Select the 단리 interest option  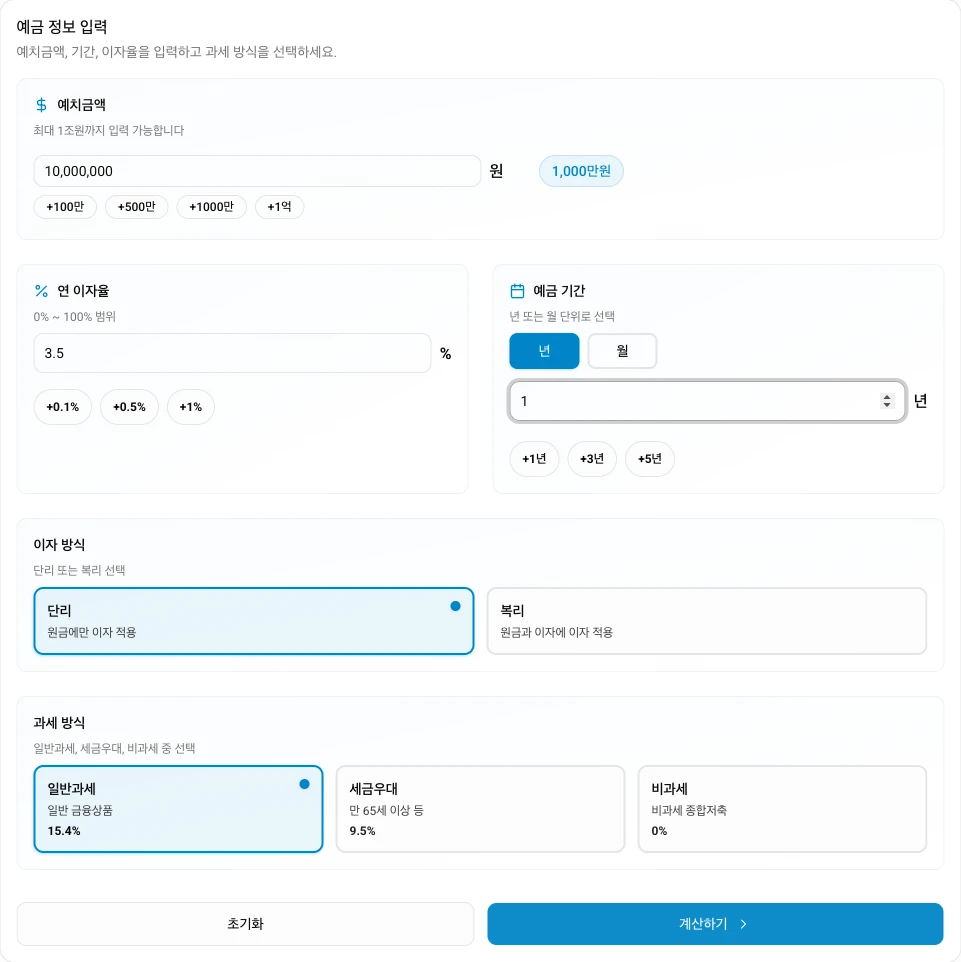[253, 621]
